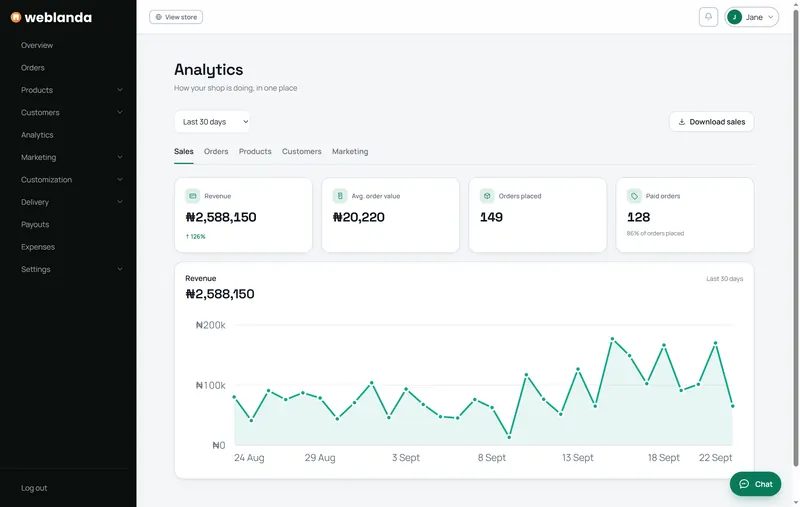
Task: Switch to the Orders analytics tab
Action: tap(216, 151)
